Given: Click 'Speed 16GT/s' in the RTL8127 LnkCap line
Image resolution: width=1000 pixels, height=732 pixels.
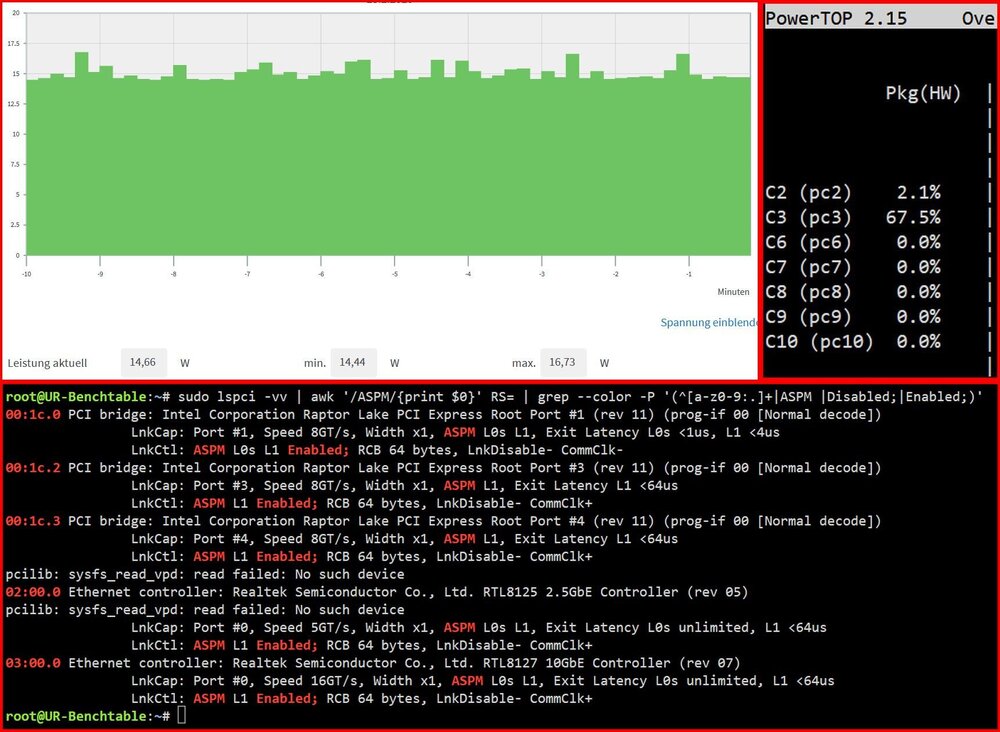Looking at the screenshot, I should (311, 680).
